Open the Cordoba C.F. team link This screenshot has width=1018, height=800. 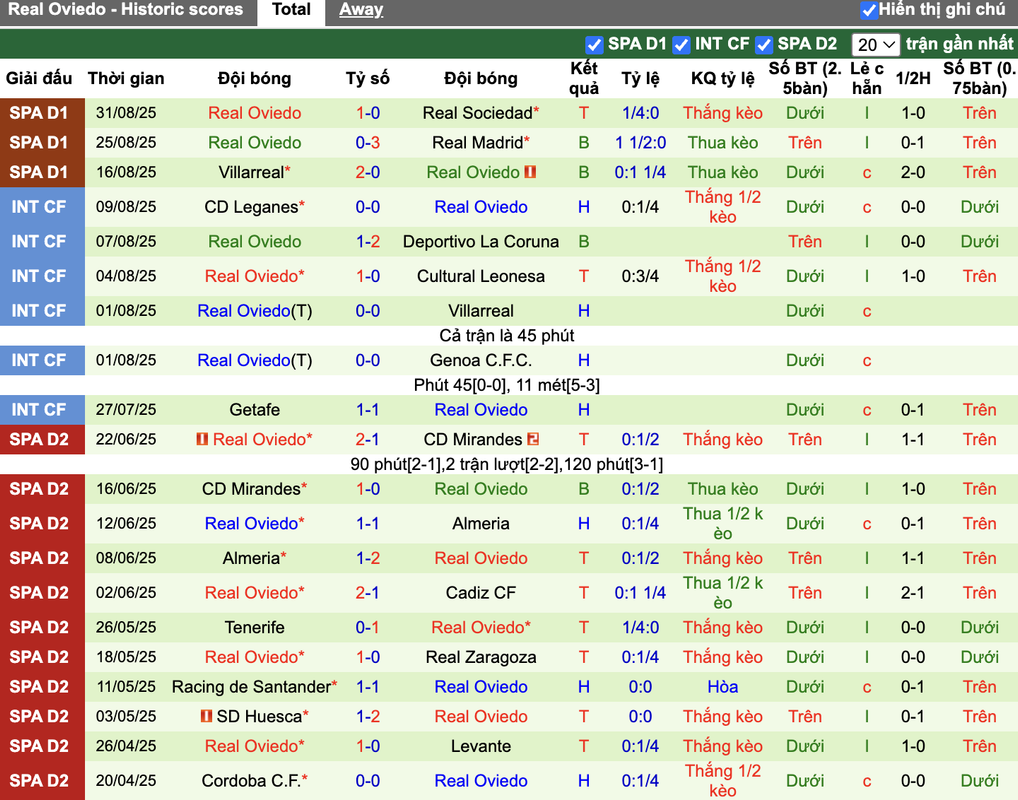tap(251, 781)
